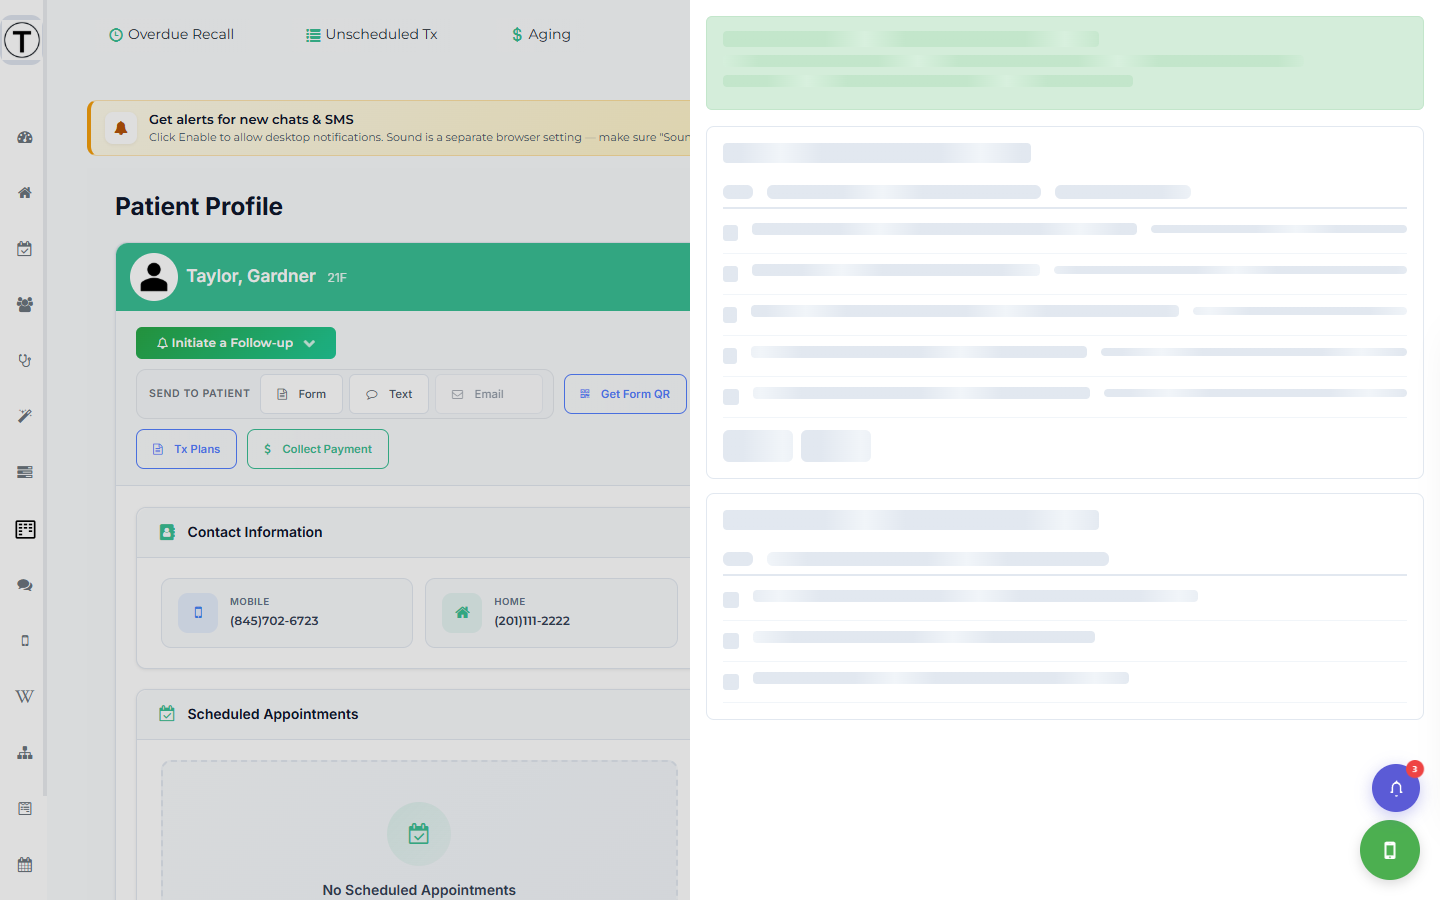Viewport: 1440px width, 900px height.
Task: Open the dashboard gauge icon in sidebar
Action: pos(25,137)
